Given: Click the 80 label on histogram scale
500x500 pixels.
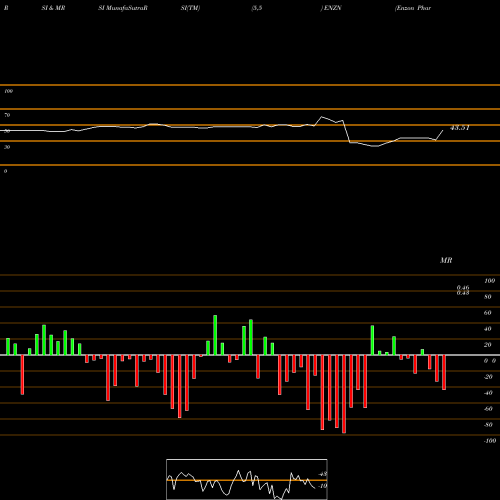Looking at the screenshot, I should point(488,297).
